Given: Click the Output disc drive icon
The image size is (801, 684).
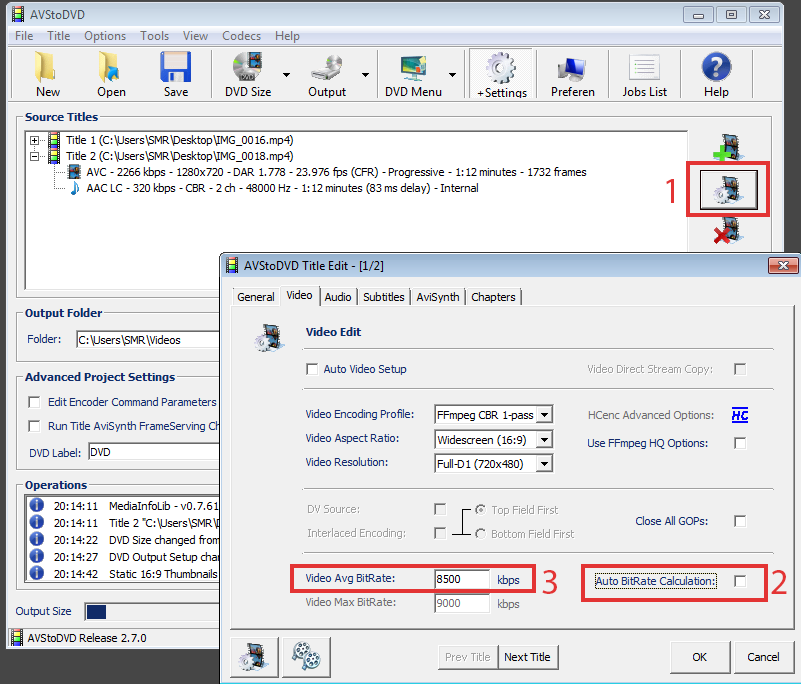Looking at the screenshot, I should [327, 67].
